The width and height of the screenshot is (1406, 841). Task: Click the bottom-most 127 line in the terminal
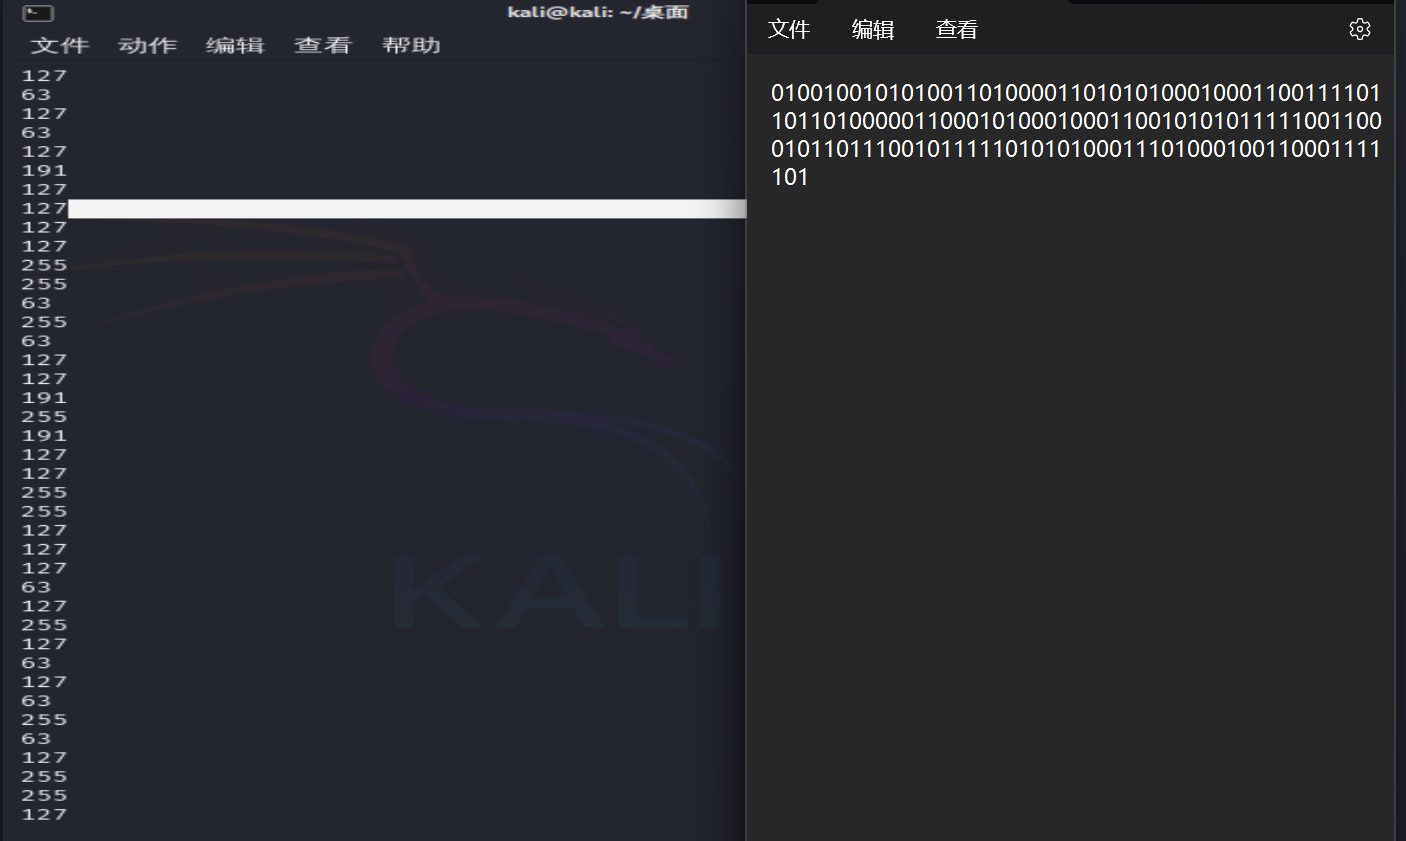pyautogui.click(x=44, y=814)
